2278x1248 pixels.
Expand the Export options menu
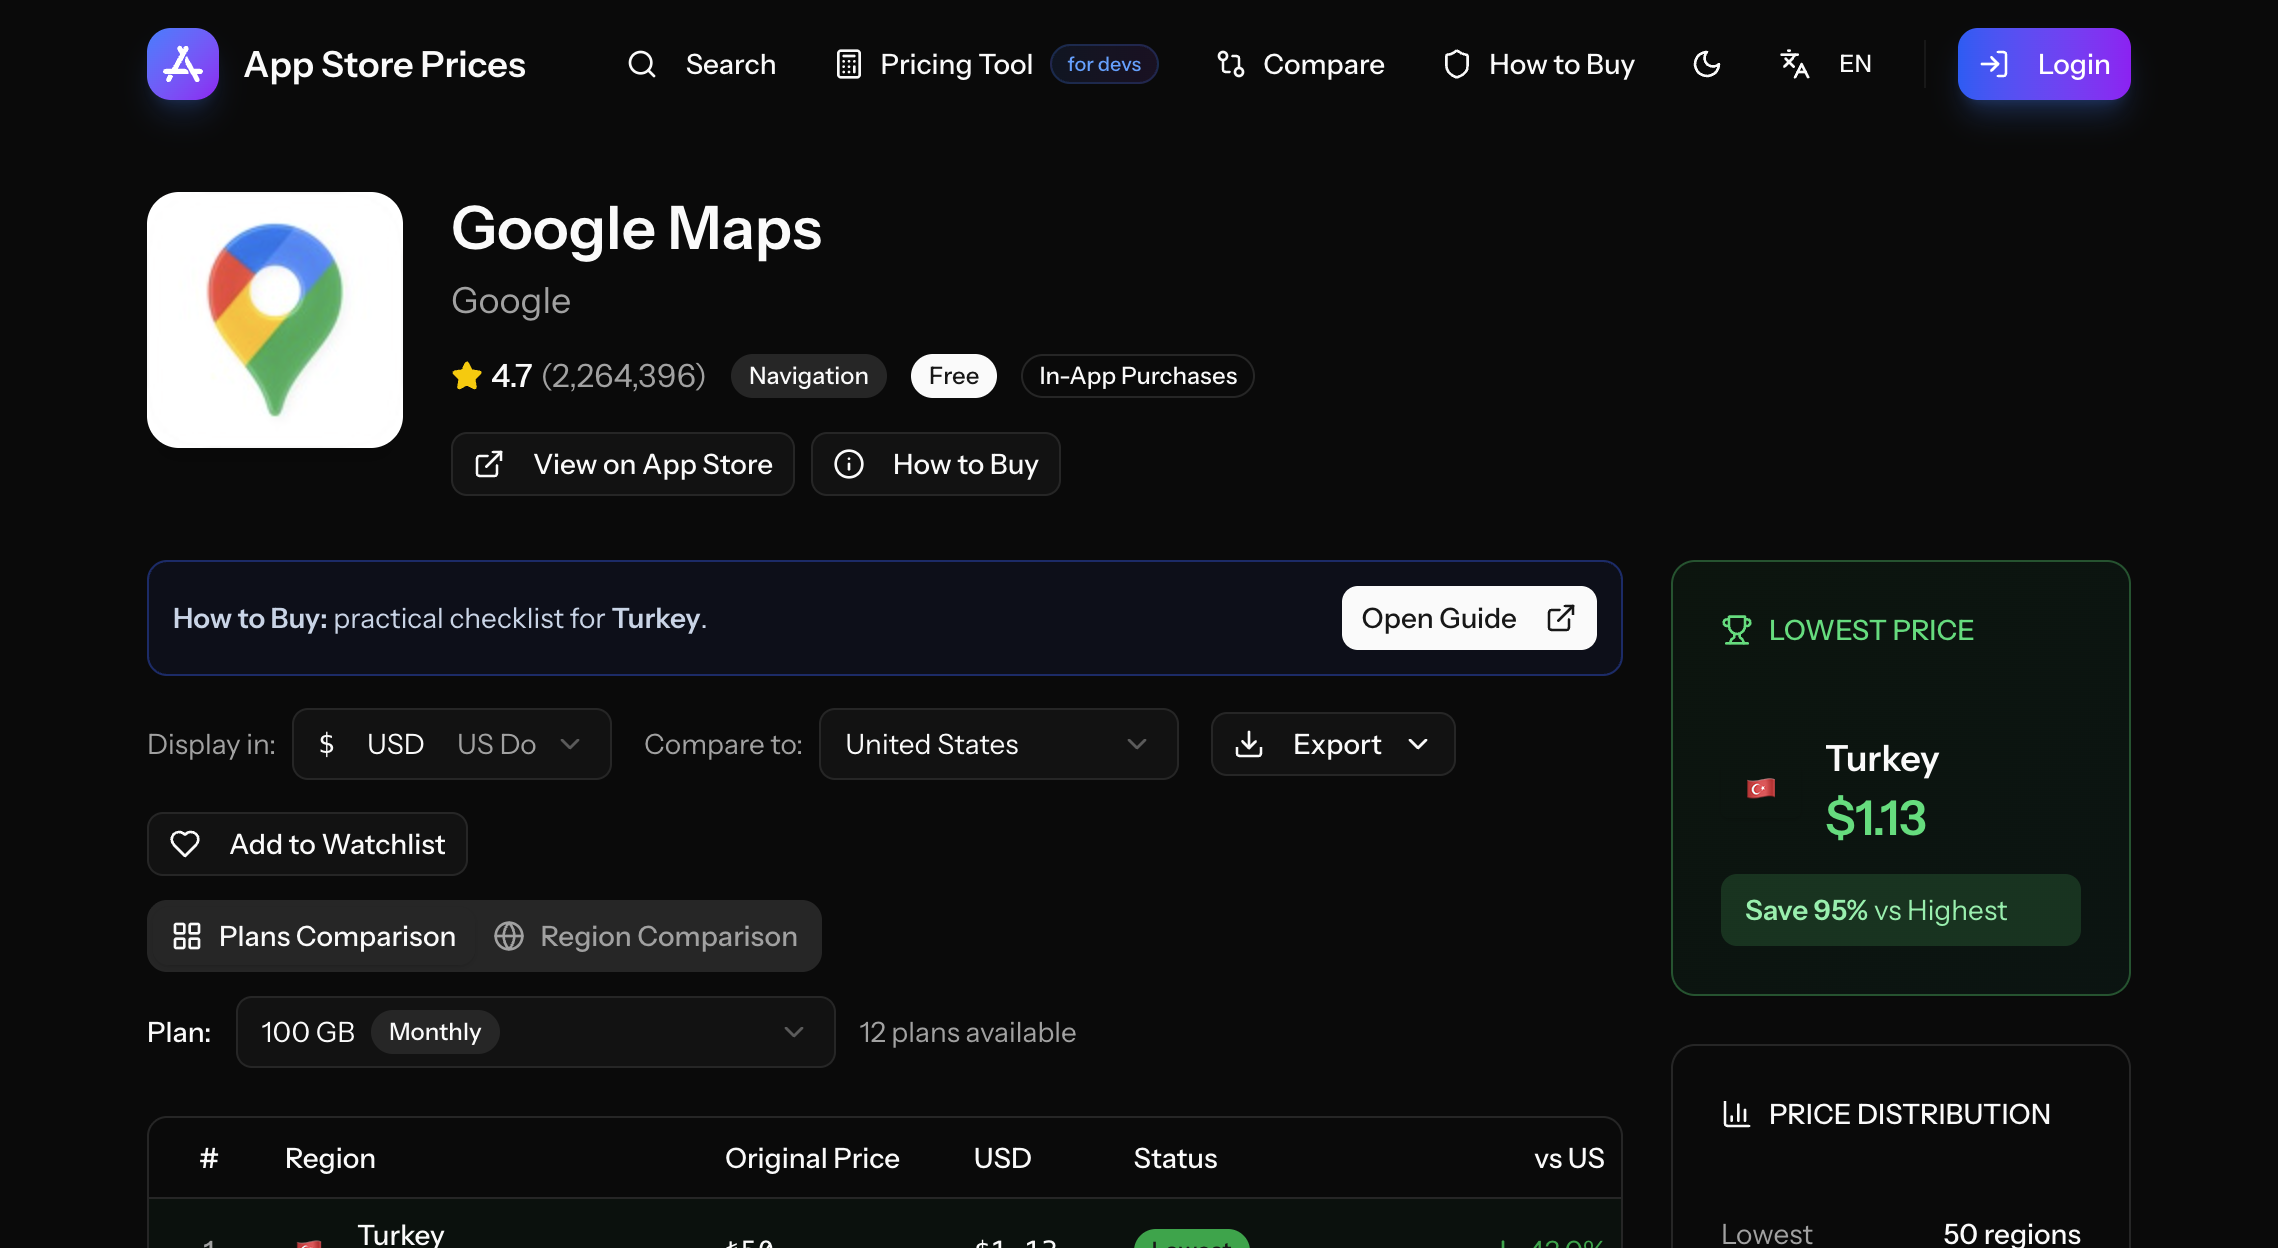(x=1332, y=744)
